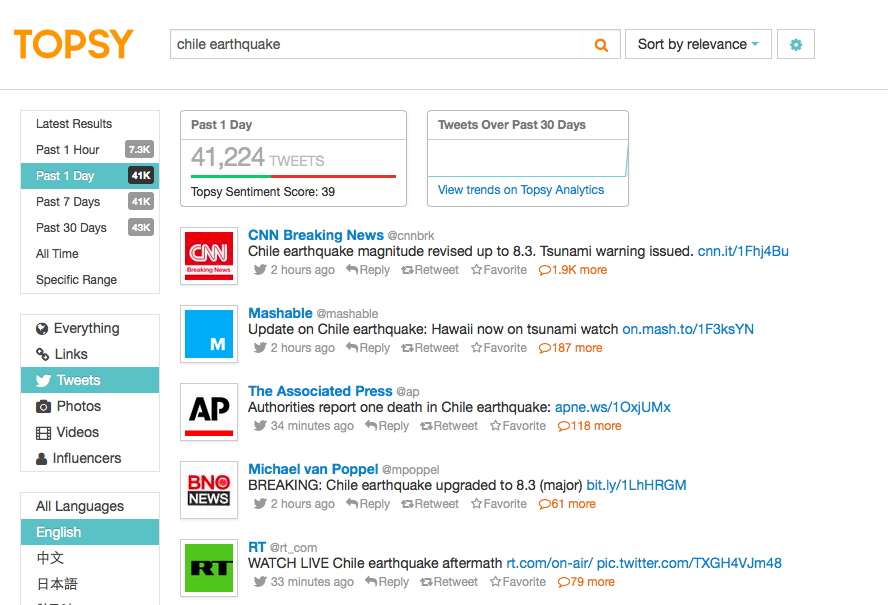888x605 pixels.
Task: Open the settings gear icon
Action: 796,44
